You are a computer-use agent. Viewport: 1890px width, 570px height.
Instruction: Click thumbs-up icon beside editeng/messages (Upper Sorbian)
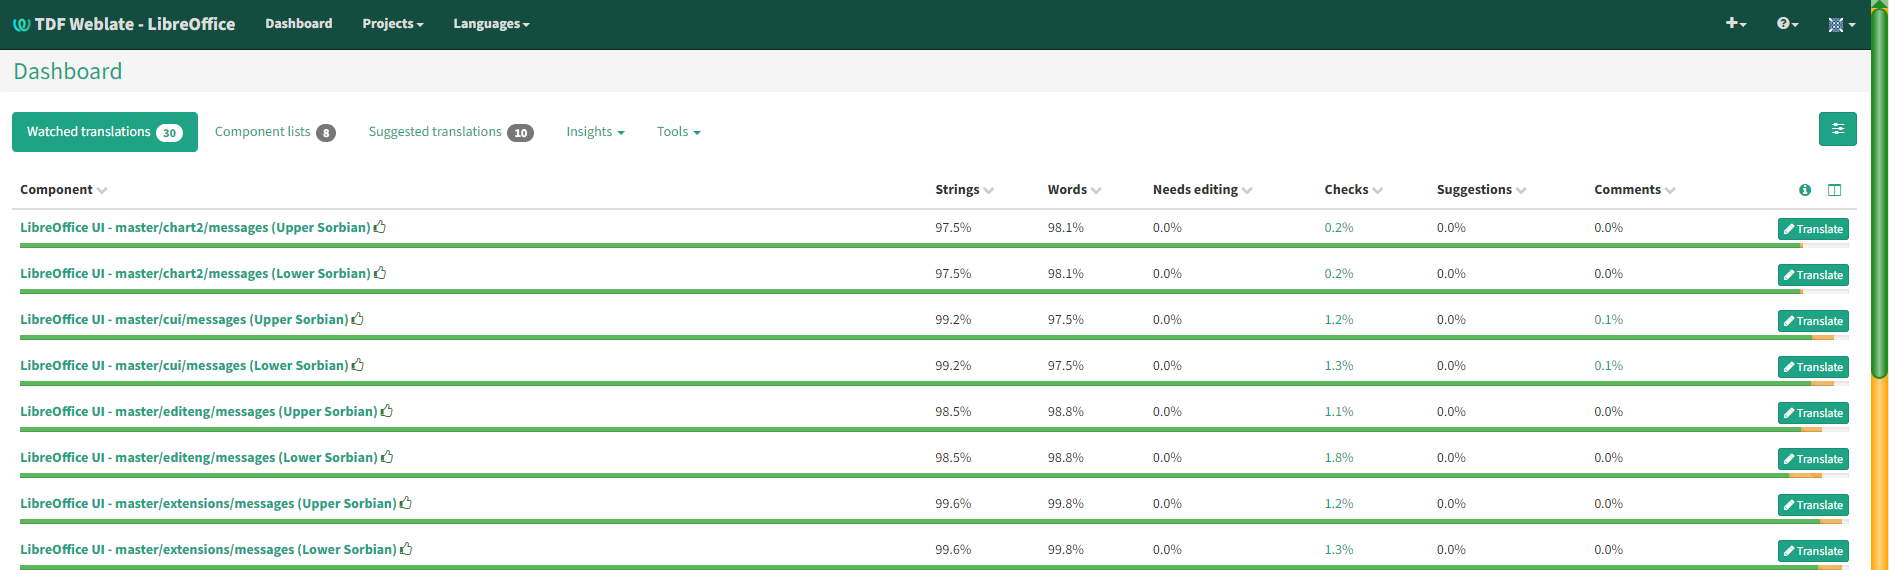click(x=387, y=411)
